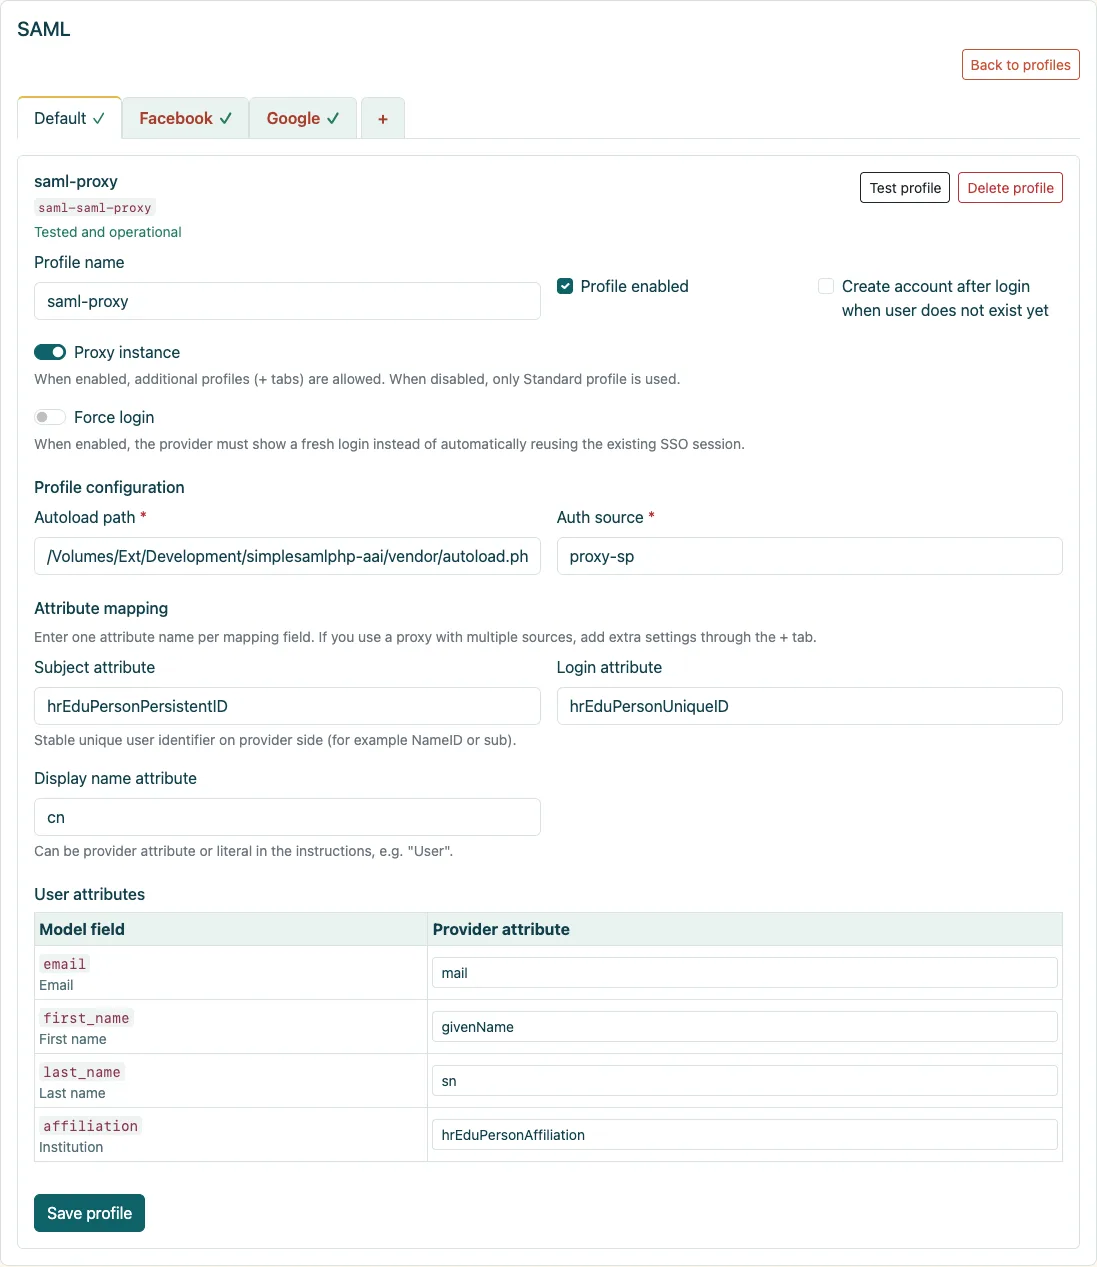Enable Create account after login checkbox
The height and width of the screenshot is (1267, 1097).
(826, 286)
